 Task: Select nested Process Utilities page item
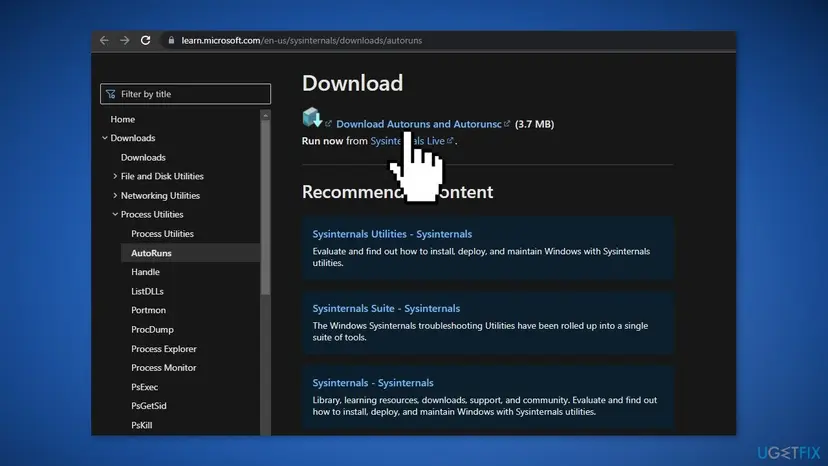[162, 234]
